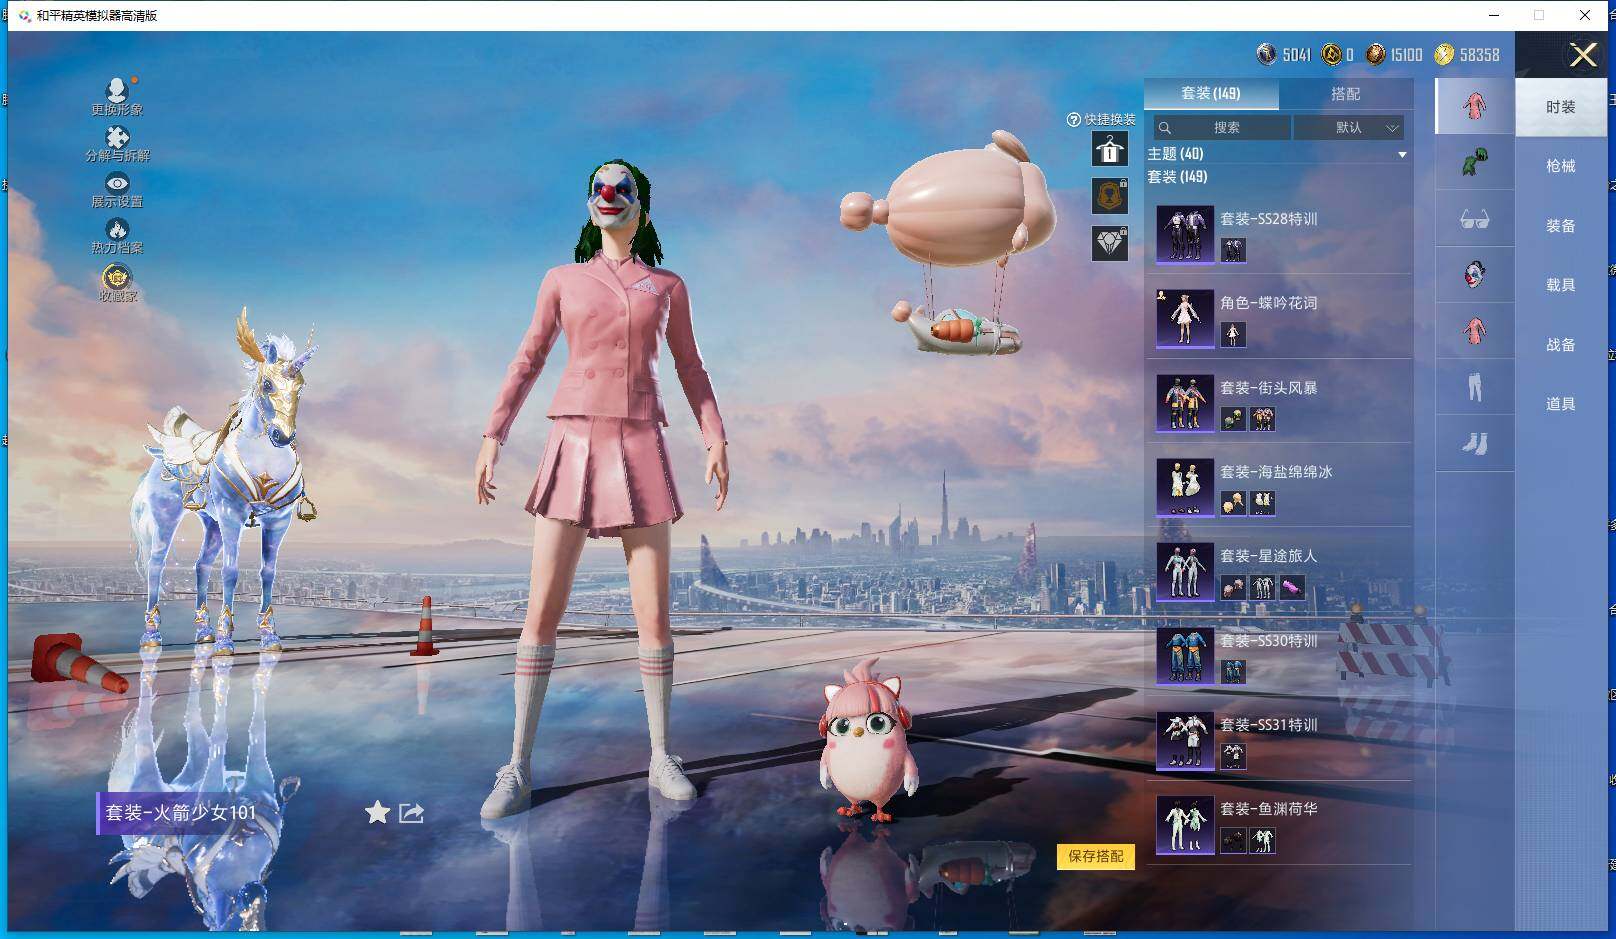
Task: Select the glasses slot
Action: (x=1475, y=218)
